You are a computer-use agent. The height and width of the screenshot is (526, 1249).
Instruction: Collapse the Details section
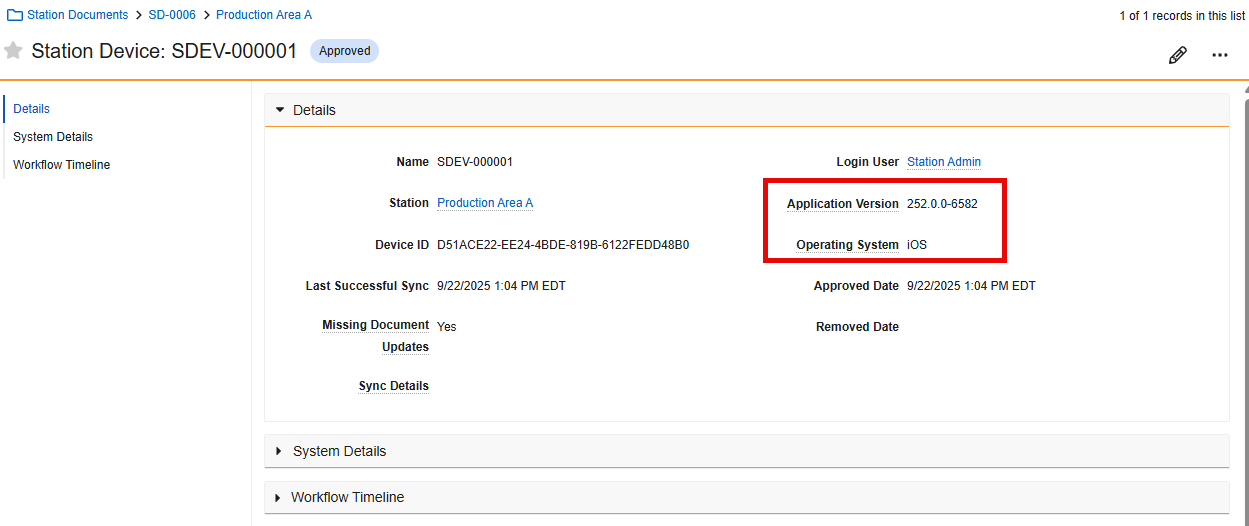coord(280,110)
